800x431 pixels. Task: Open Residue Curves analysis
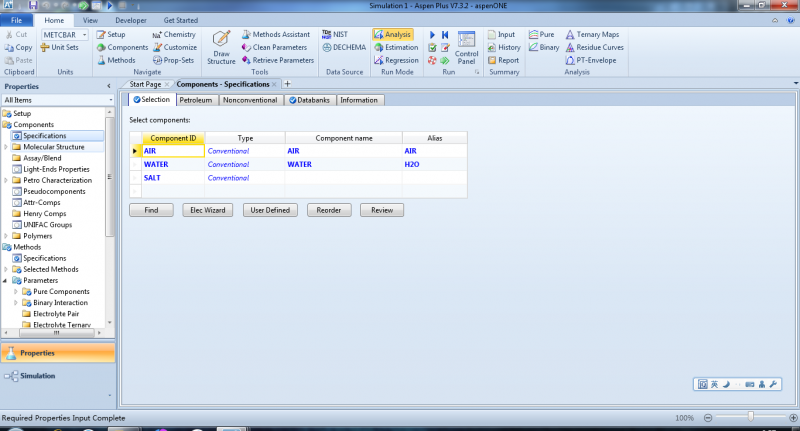point(594,47)
